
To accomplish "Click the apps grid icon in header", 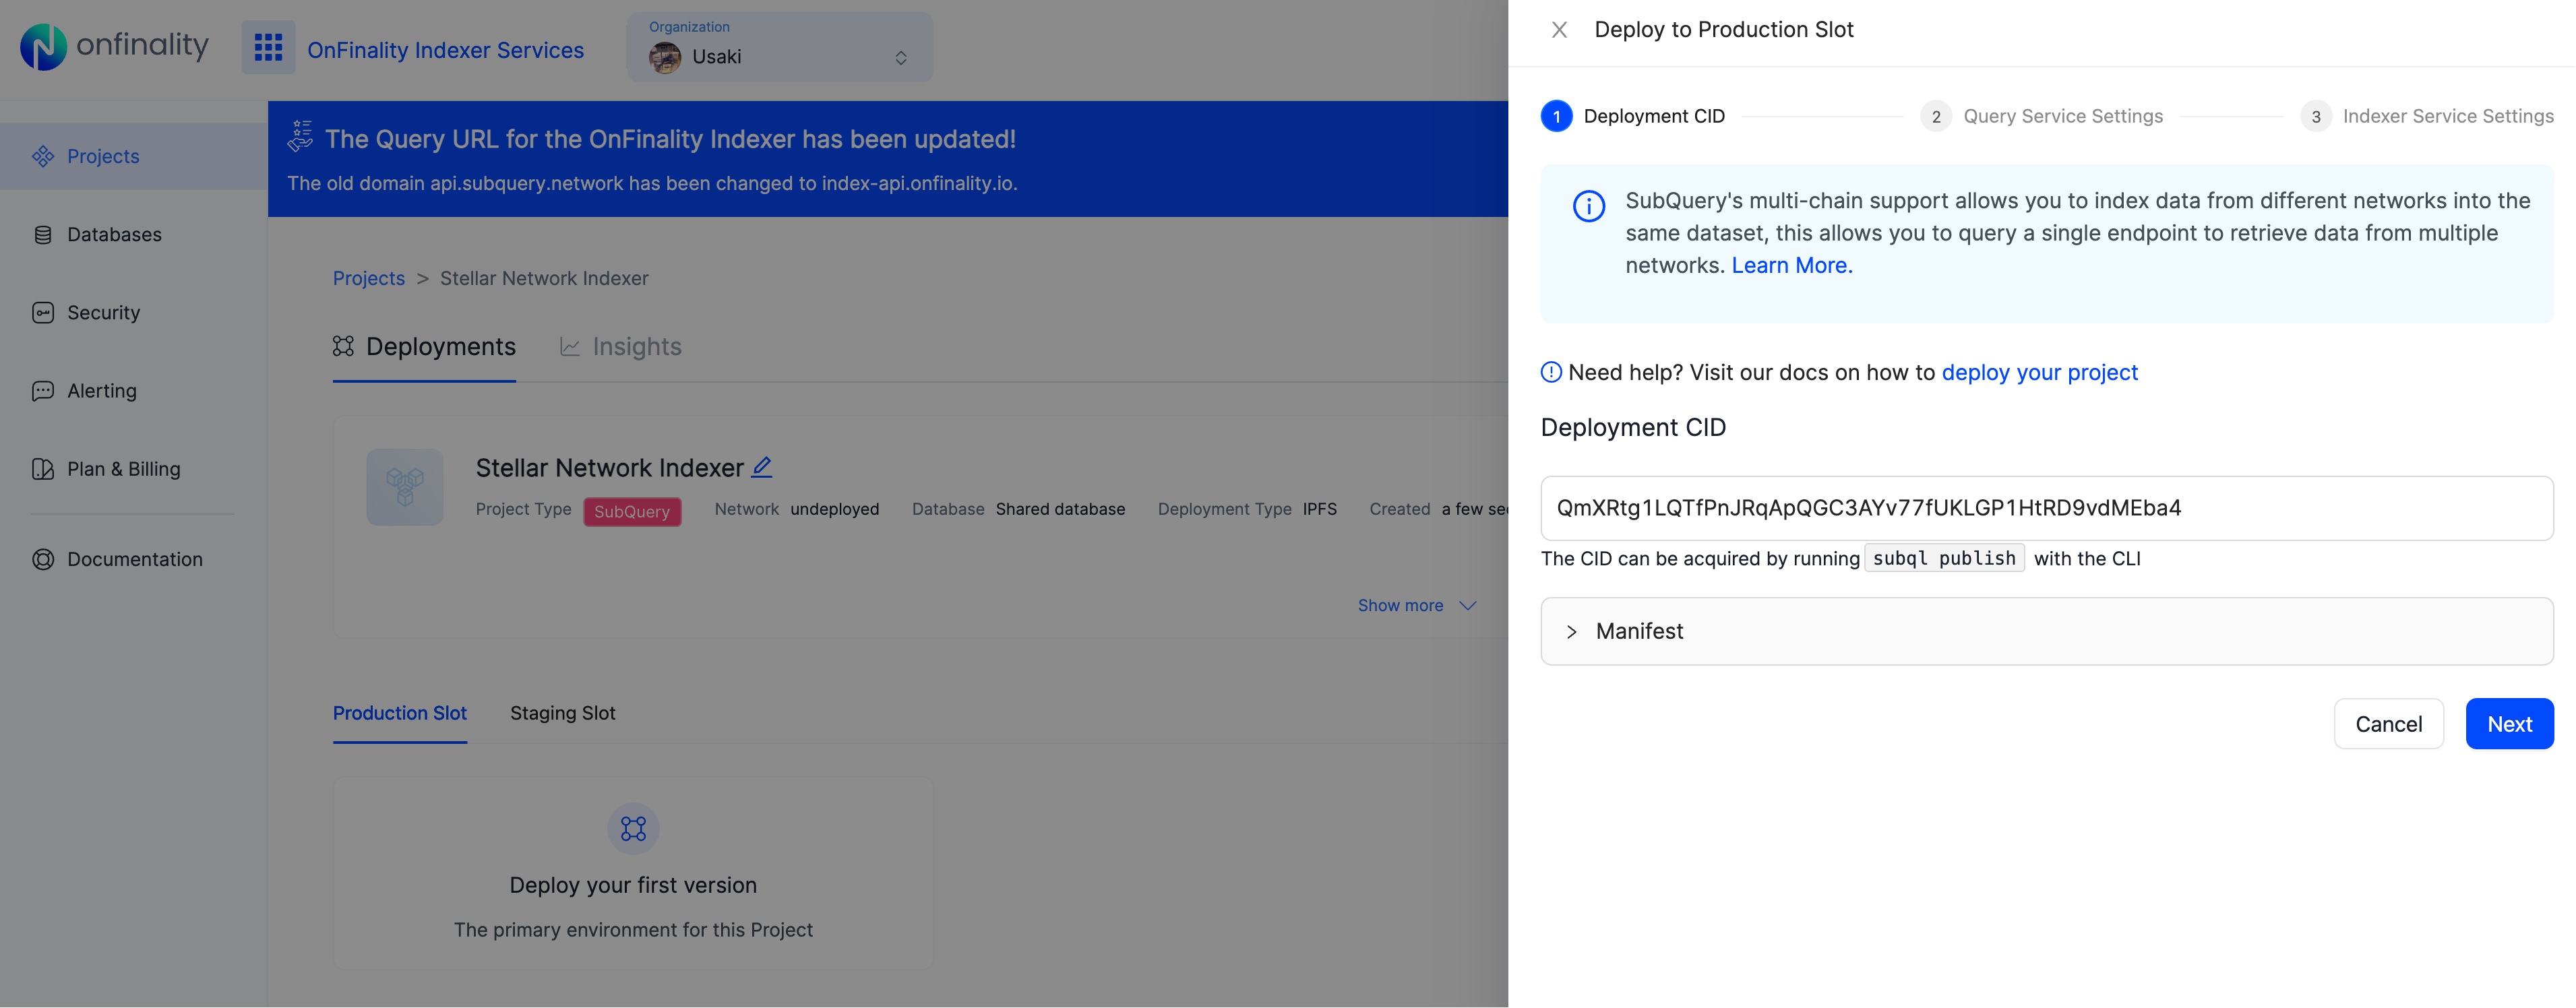I will click(268, 47).
